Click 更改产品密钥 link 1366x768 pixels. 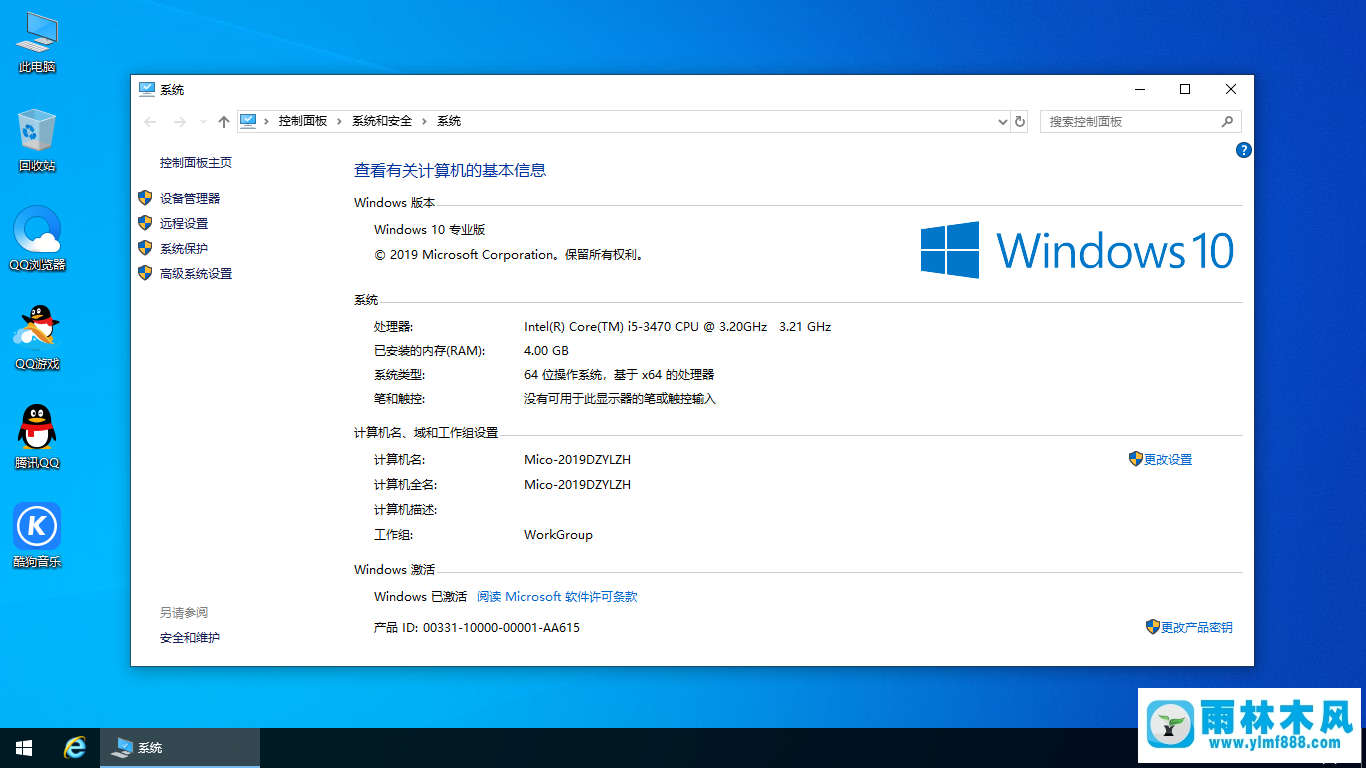pyautogui.click(x=1197, y=628)
